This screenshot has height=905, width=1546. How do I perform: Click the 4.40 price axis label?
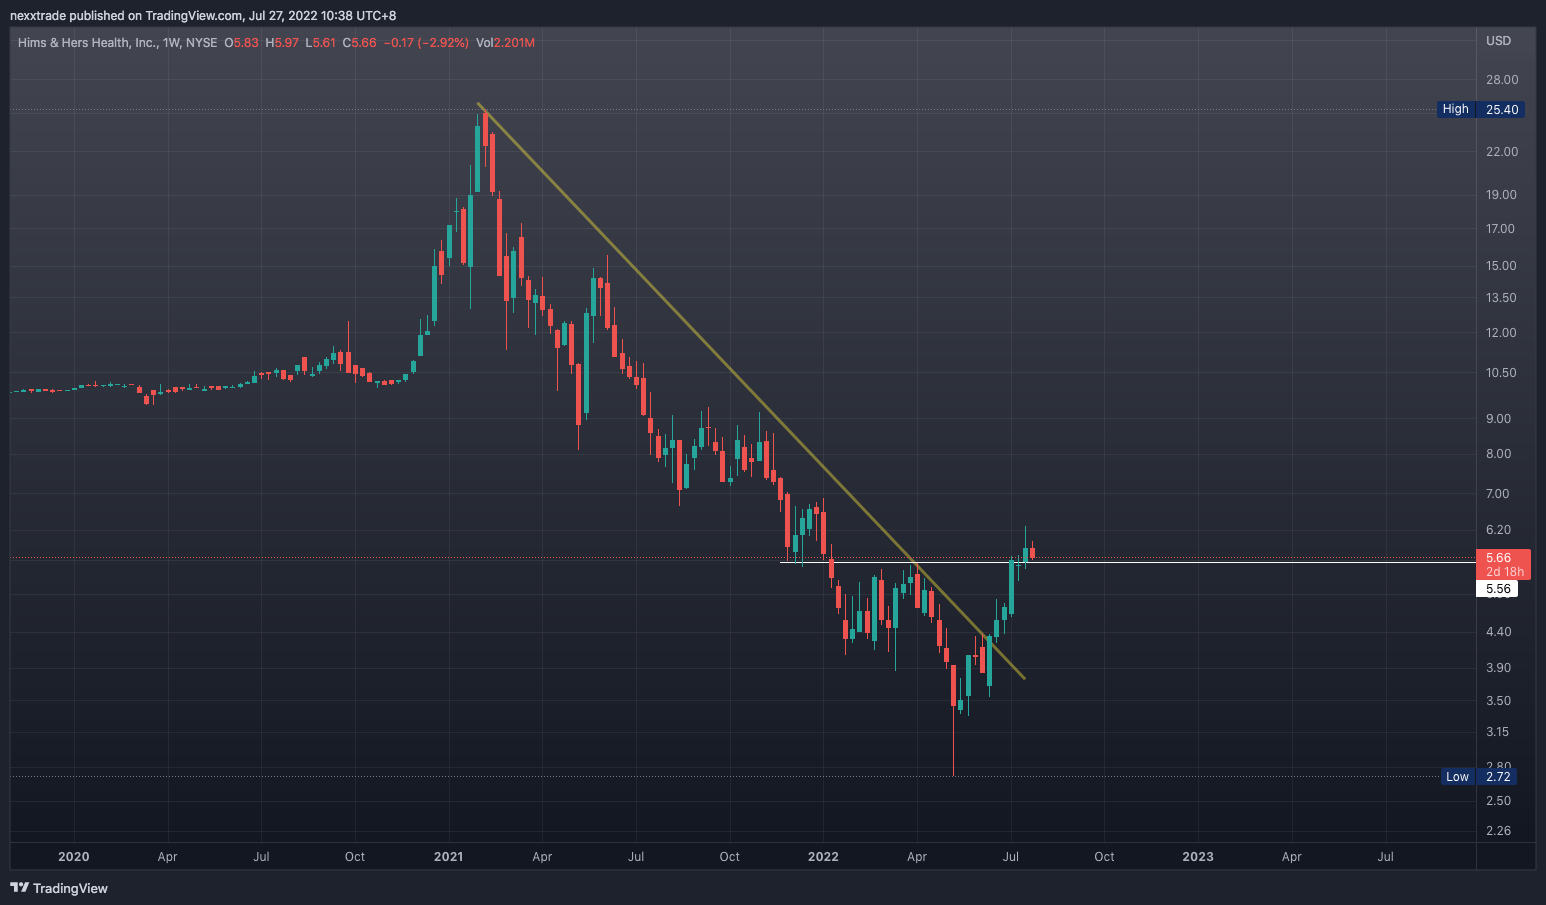(1498, 632)
